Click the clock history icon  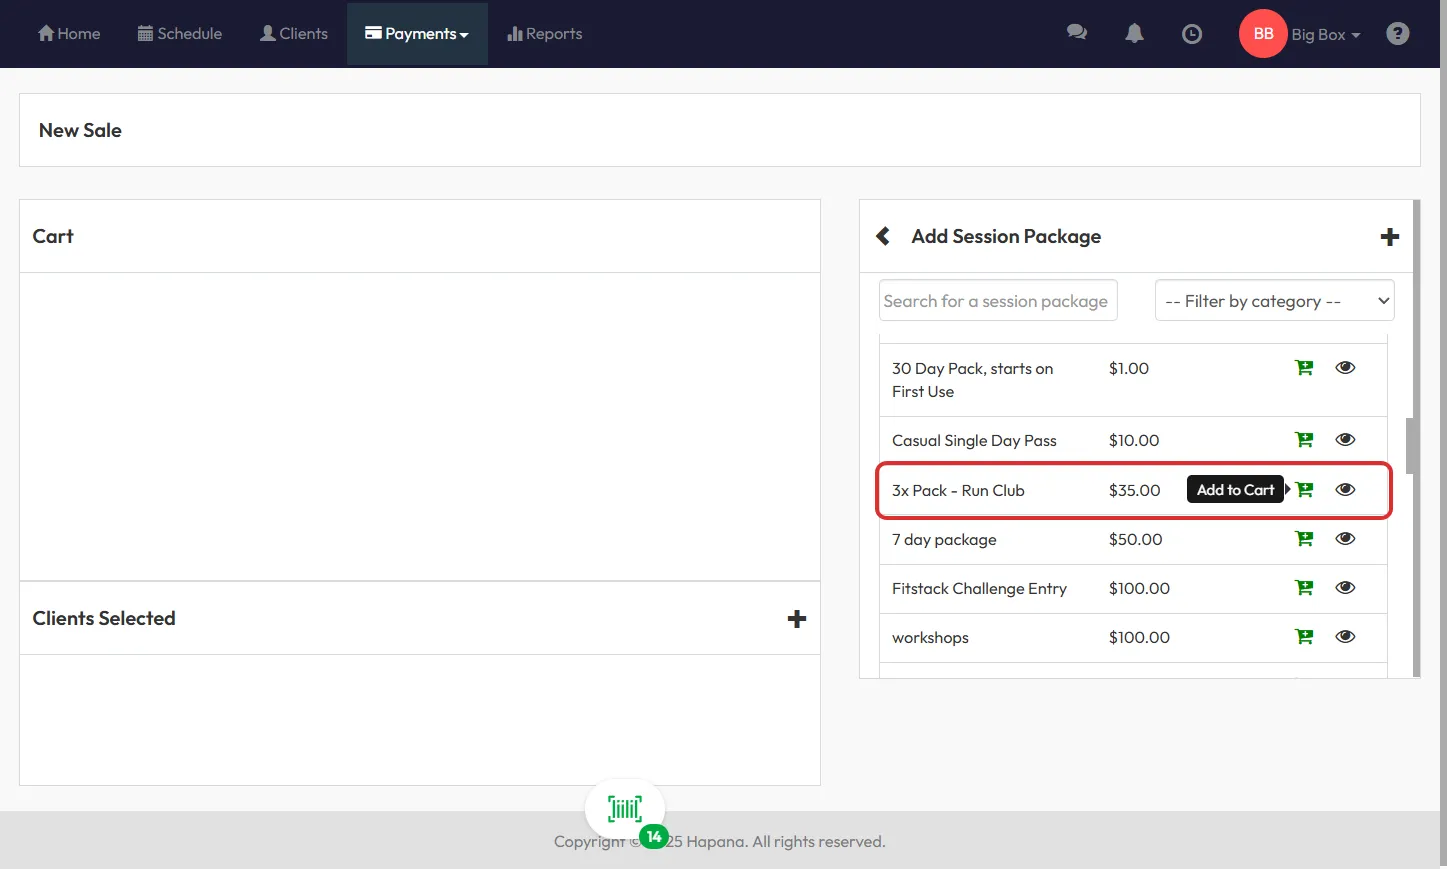pos(1191,34)
